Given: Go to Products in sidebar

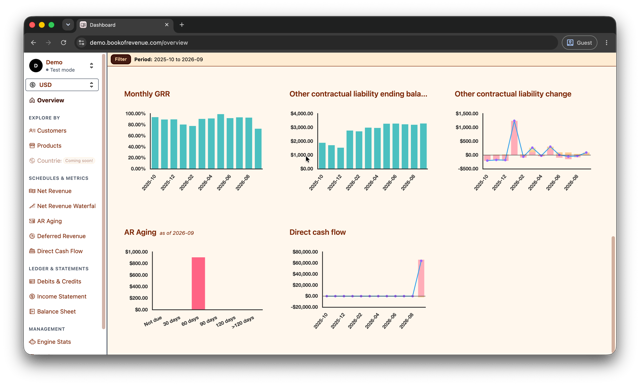Looking at the screenshot, I should pyautogui.click(x=49, y=146).
